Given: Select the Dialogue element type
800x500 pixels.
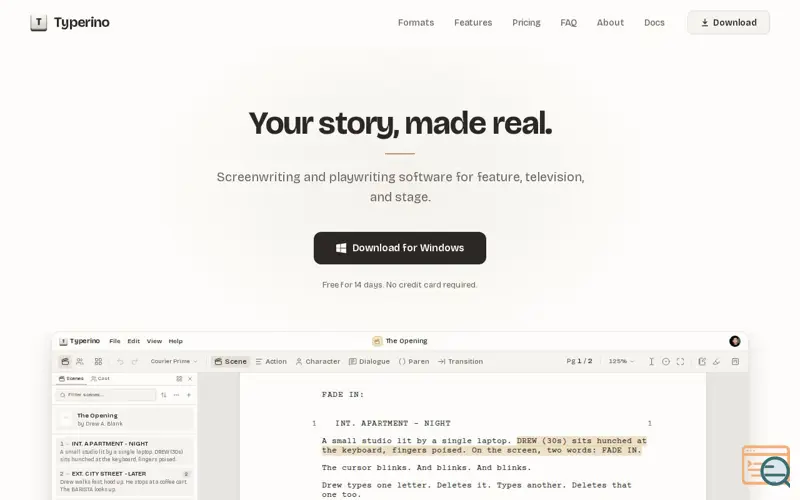Looking at the screenshot, I should coord(369,361).
